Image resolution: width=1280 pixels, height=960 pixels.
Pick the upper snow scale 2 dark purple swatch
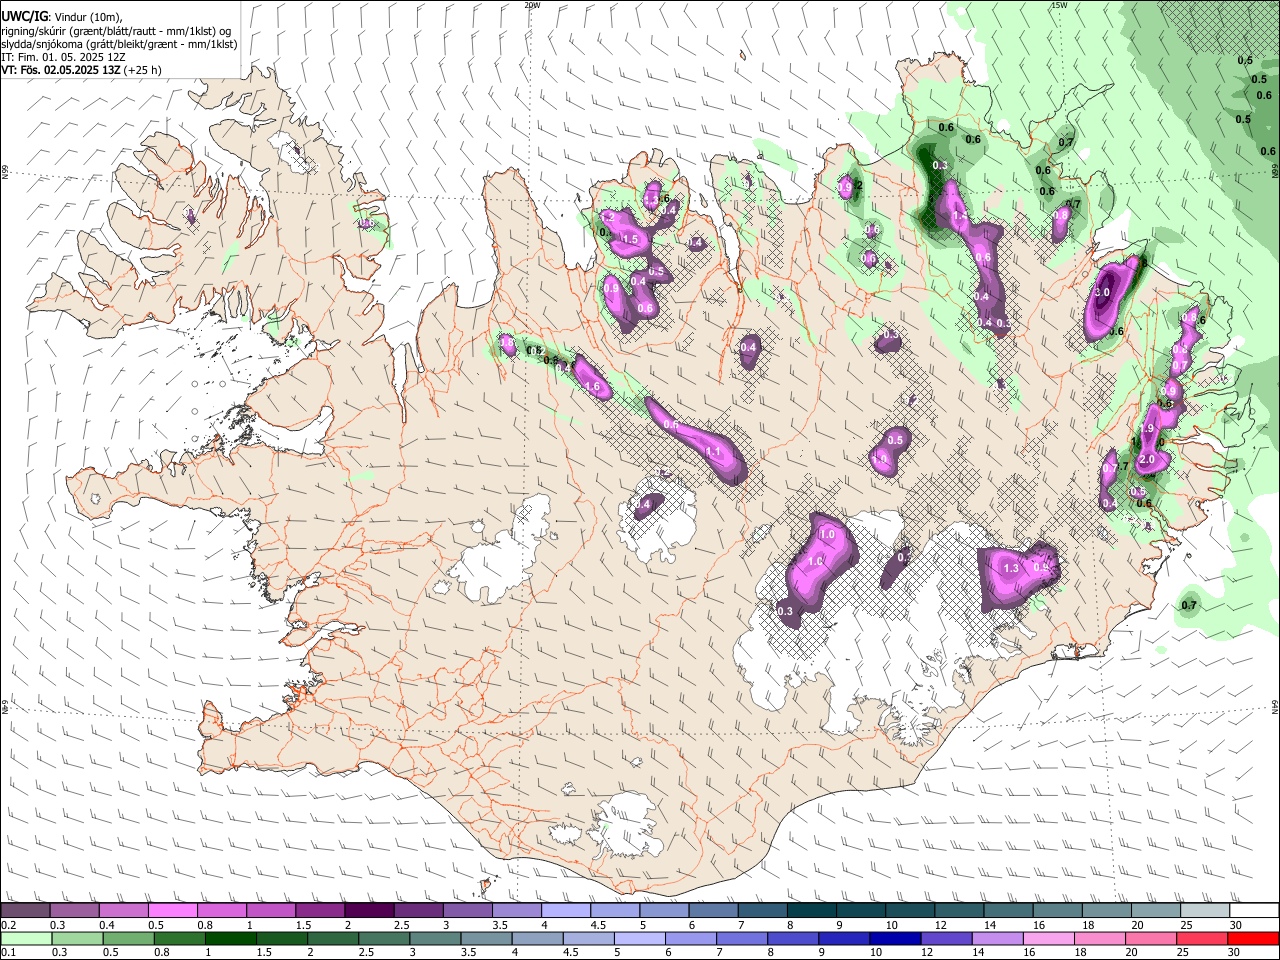pos(369,911)
